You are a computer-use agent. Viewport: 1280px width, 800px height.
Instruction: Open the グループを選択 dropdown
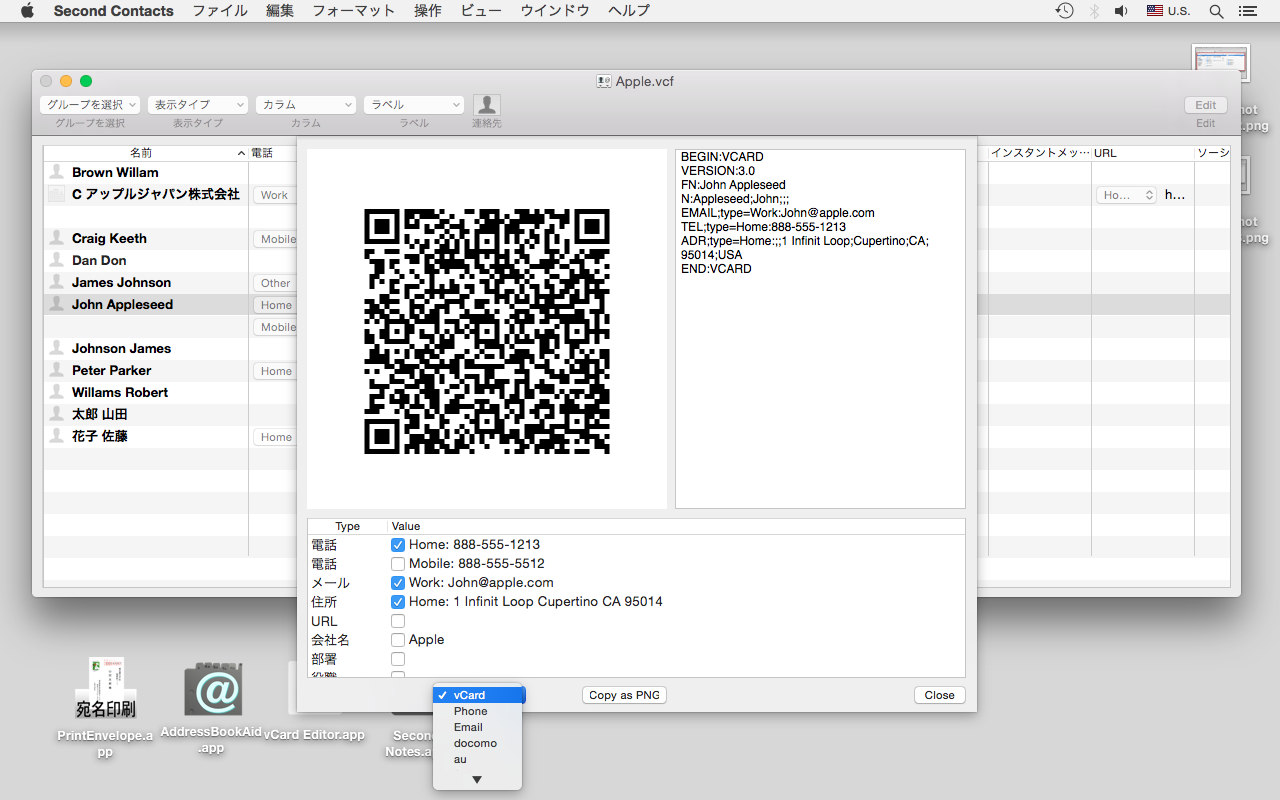coord(90,105)
